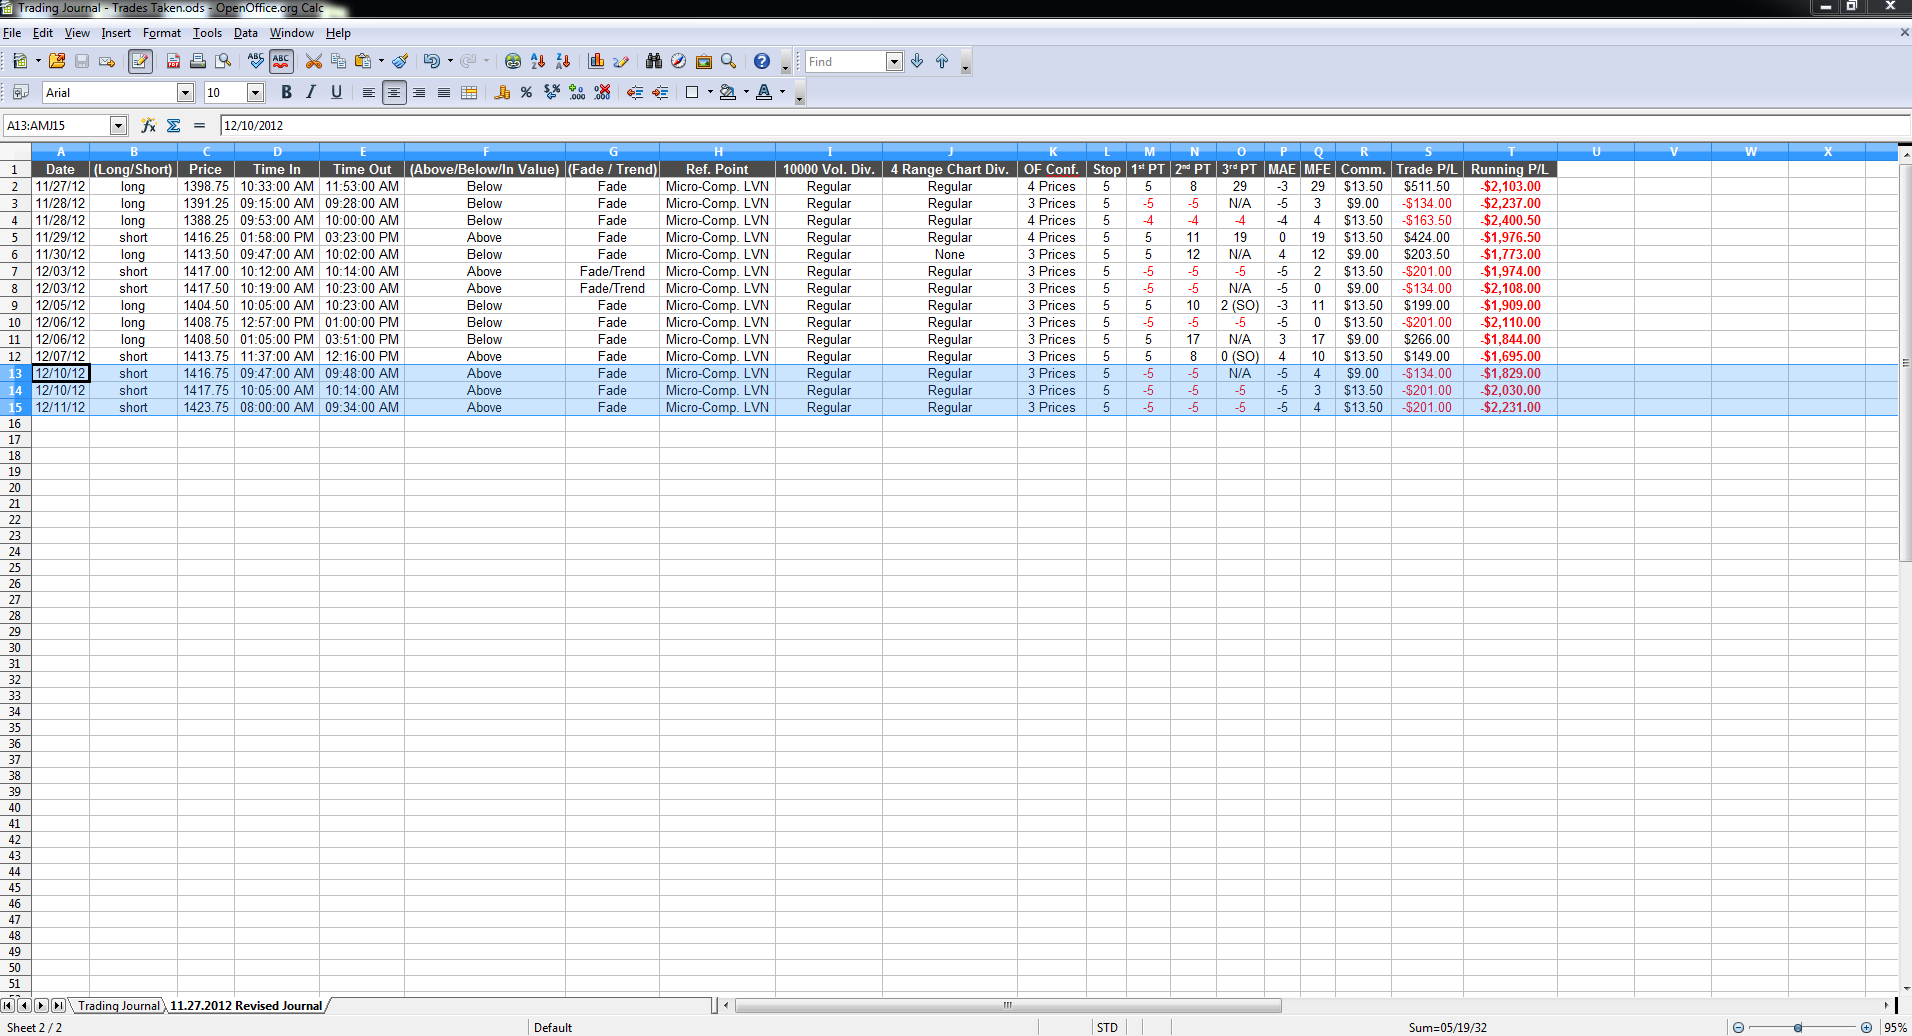Toggle AutoSpellcheck button
Screen dimensions: 1912x1036
click(x=281, y=62)
